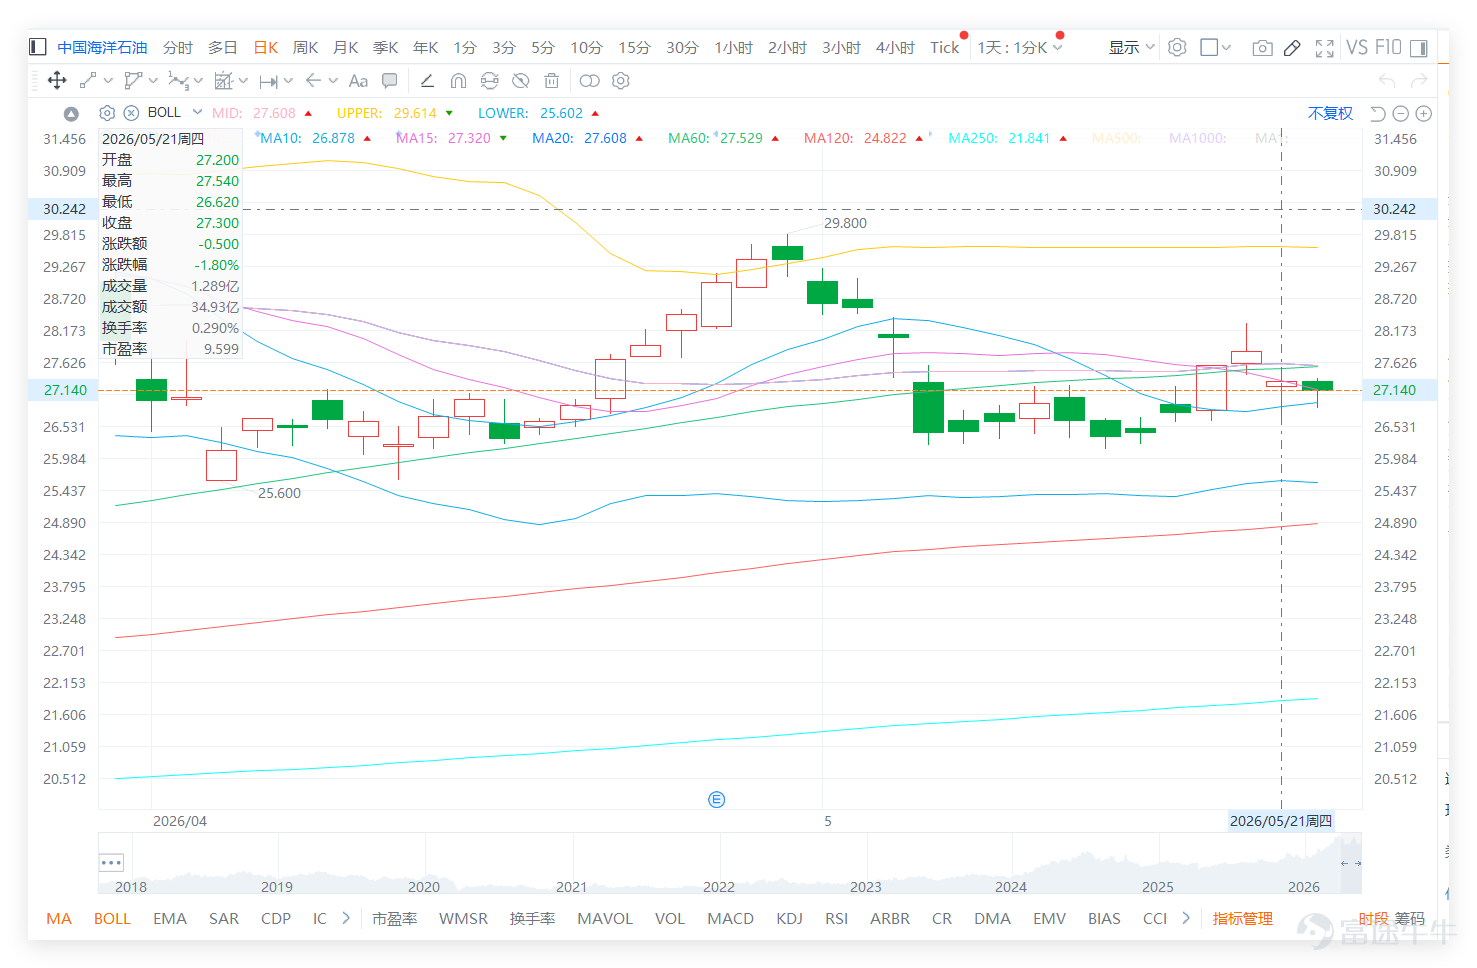
Task: Expand the range measurement tool options
Action: 288,81
